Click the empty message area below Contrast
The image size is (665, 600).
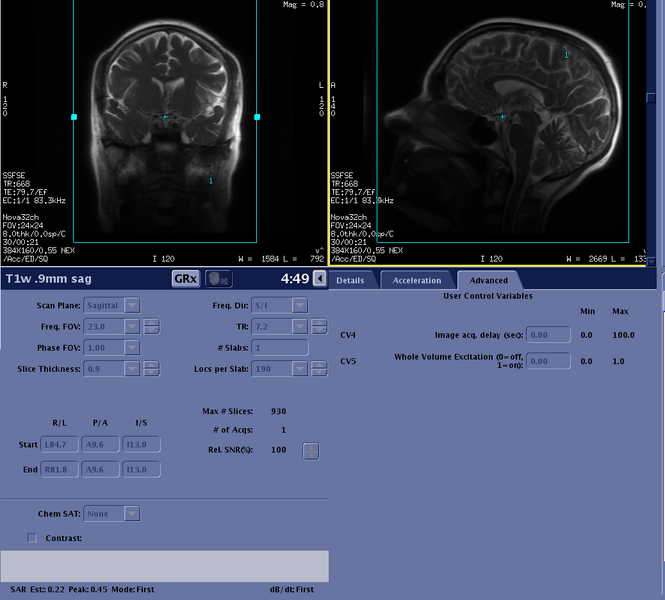[165, 566]
